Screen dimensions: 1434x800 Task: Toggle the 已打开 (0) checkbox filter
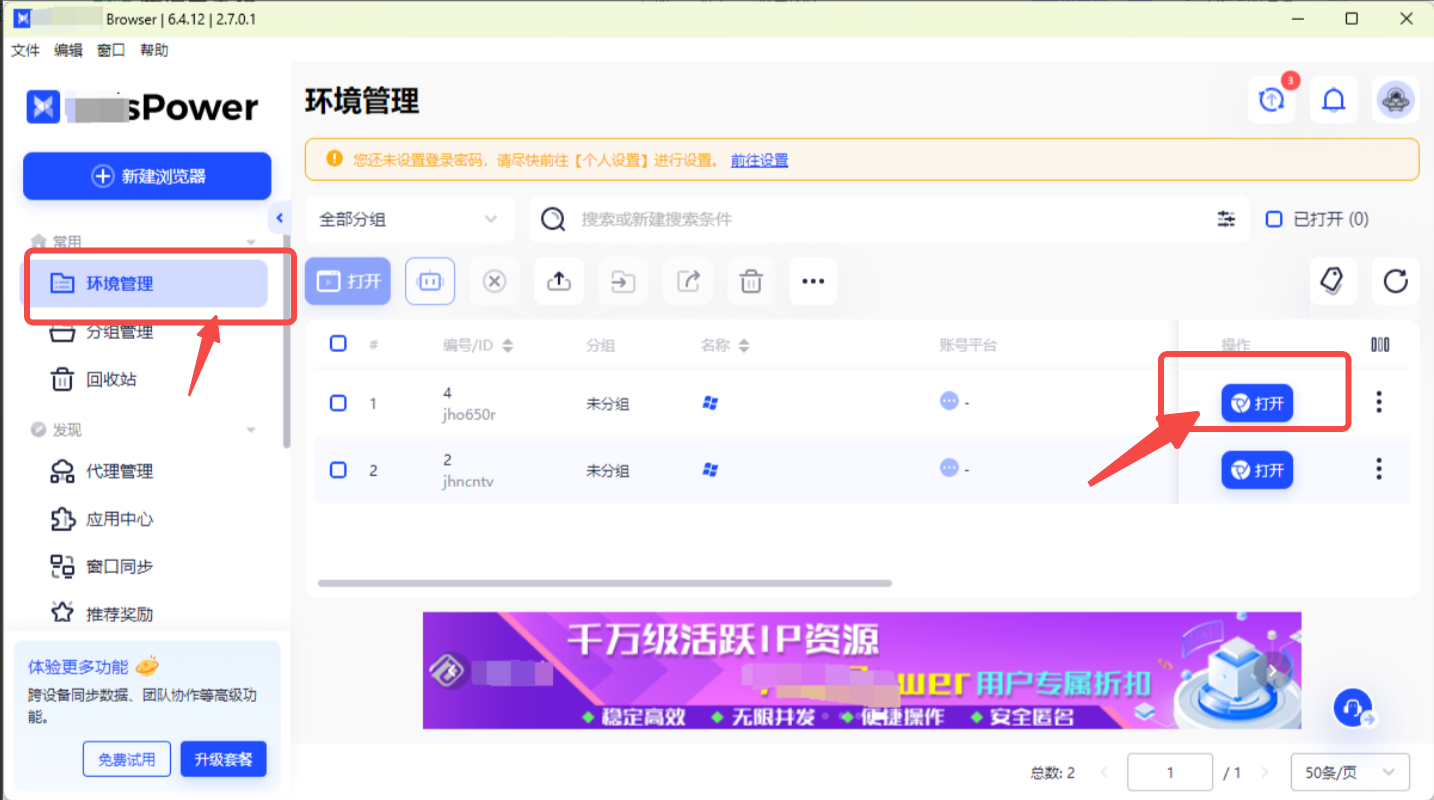point(1274,219)
